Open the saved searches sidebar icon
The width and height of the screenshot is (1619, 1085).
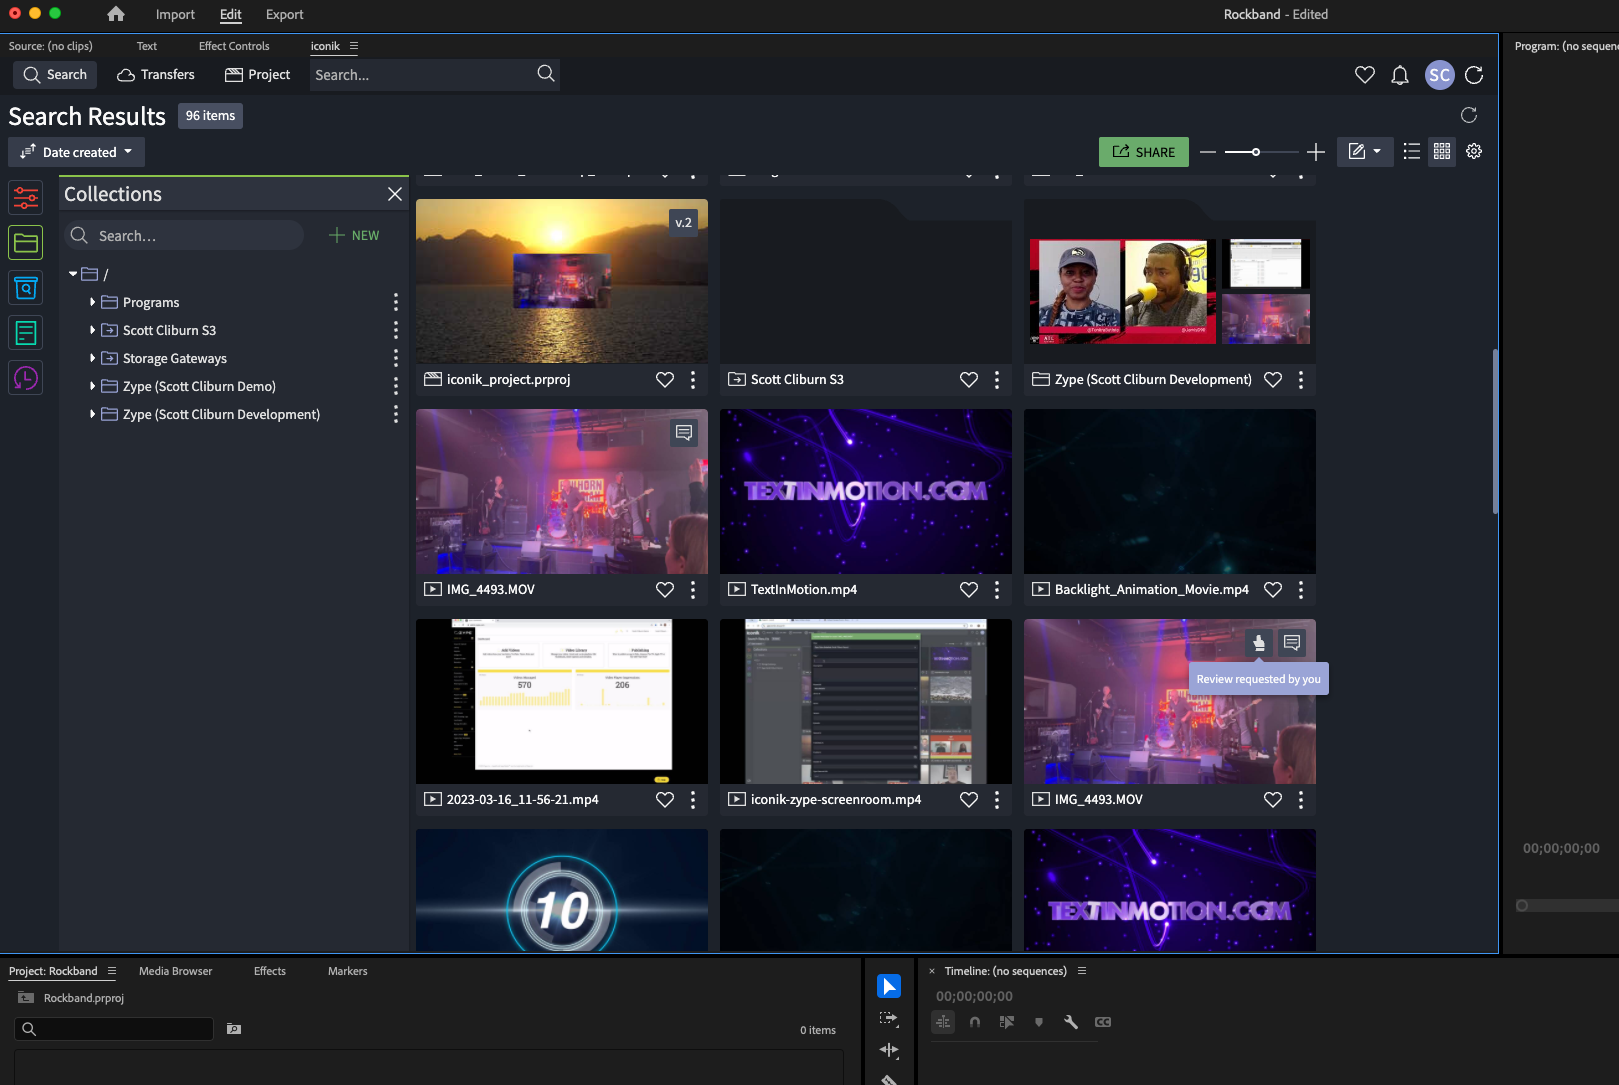pos(26,288)
